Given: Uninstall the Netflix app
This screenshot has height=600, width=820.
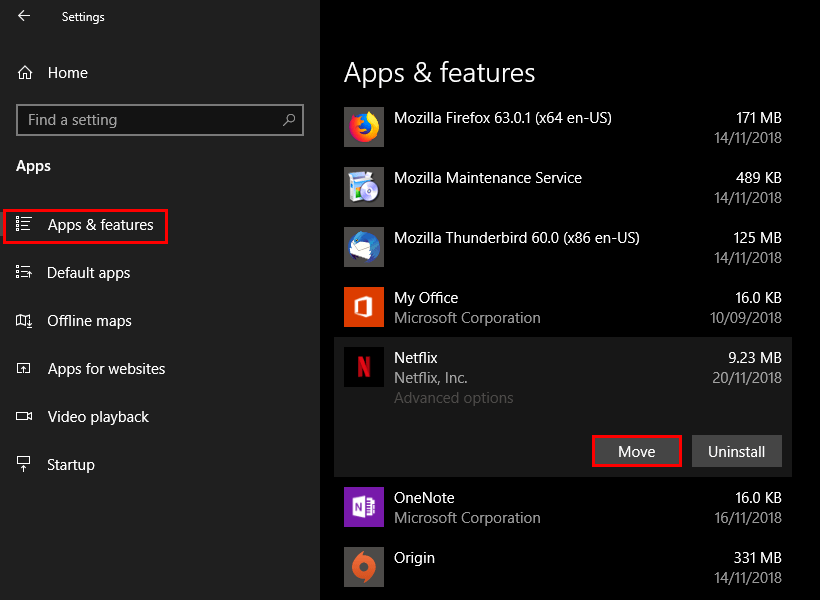Looking at the screenshot, I should click(736, 452).
